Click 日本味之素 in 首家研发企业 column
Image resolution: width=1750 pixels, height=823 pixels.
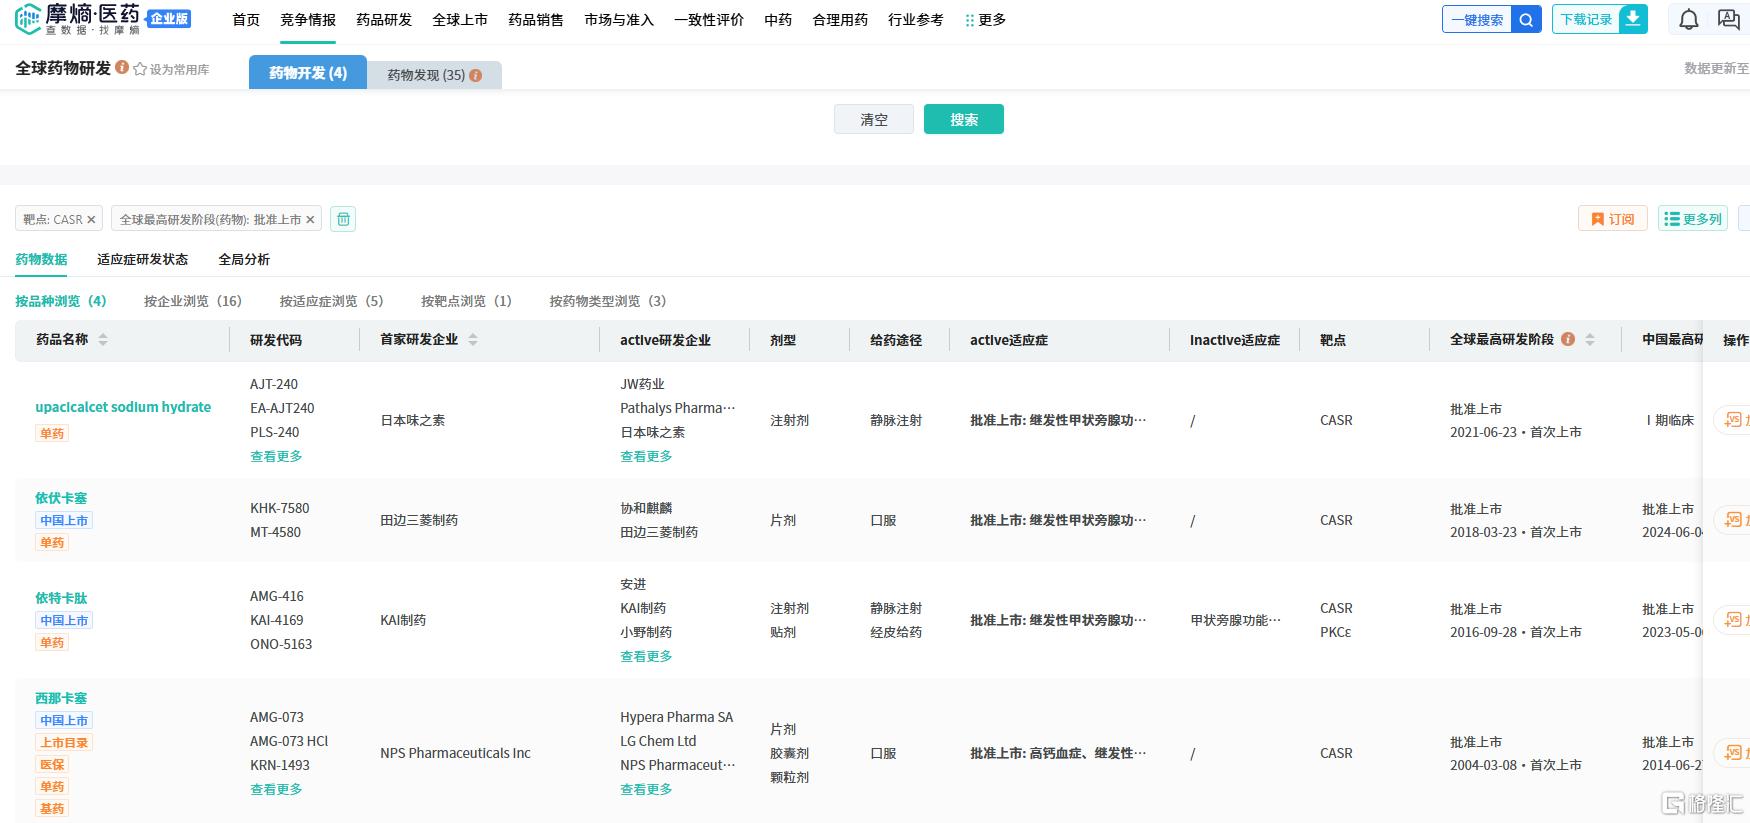click(x=413, y=420)
